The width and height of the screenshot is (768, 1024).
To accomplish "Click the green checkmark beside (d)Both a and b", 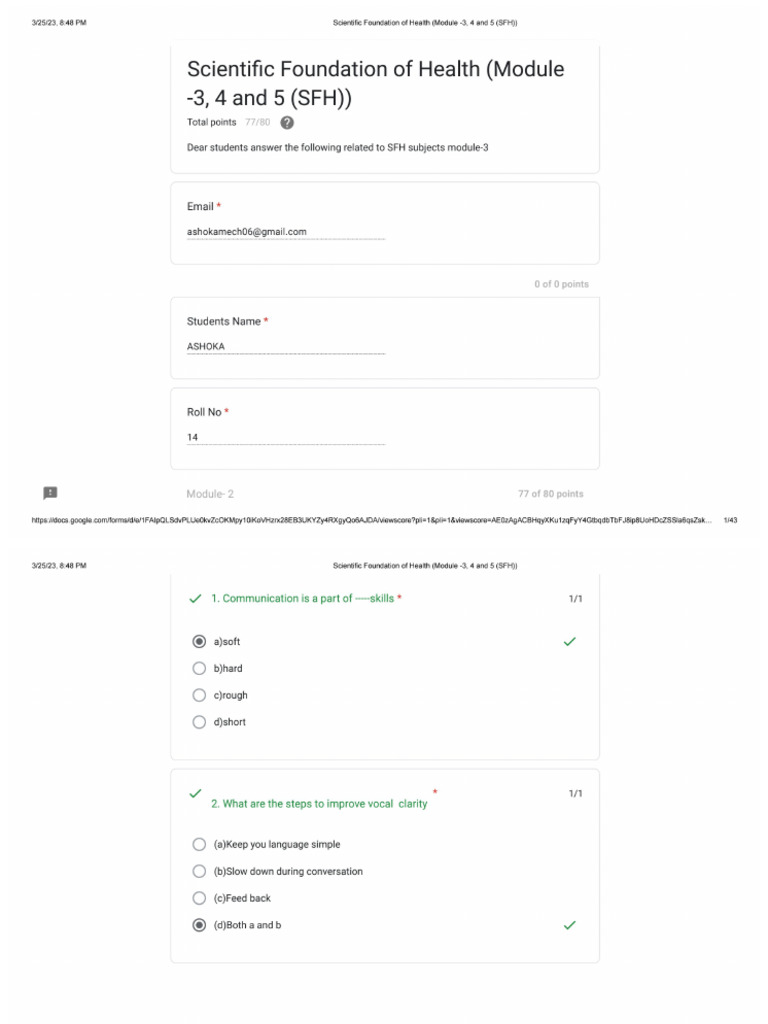I will pos(569,926).
